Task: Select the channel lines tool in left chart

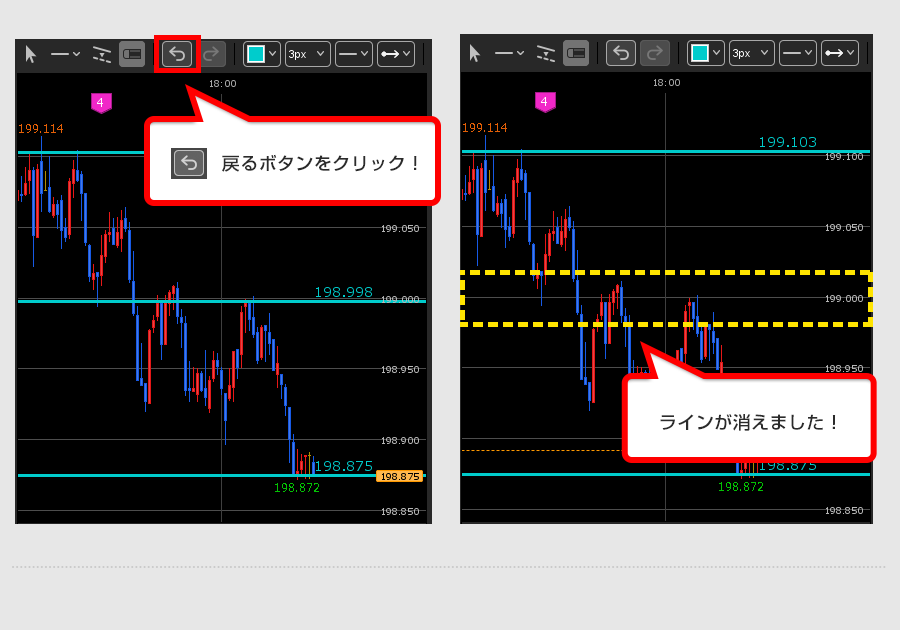Action: (102, 54)
